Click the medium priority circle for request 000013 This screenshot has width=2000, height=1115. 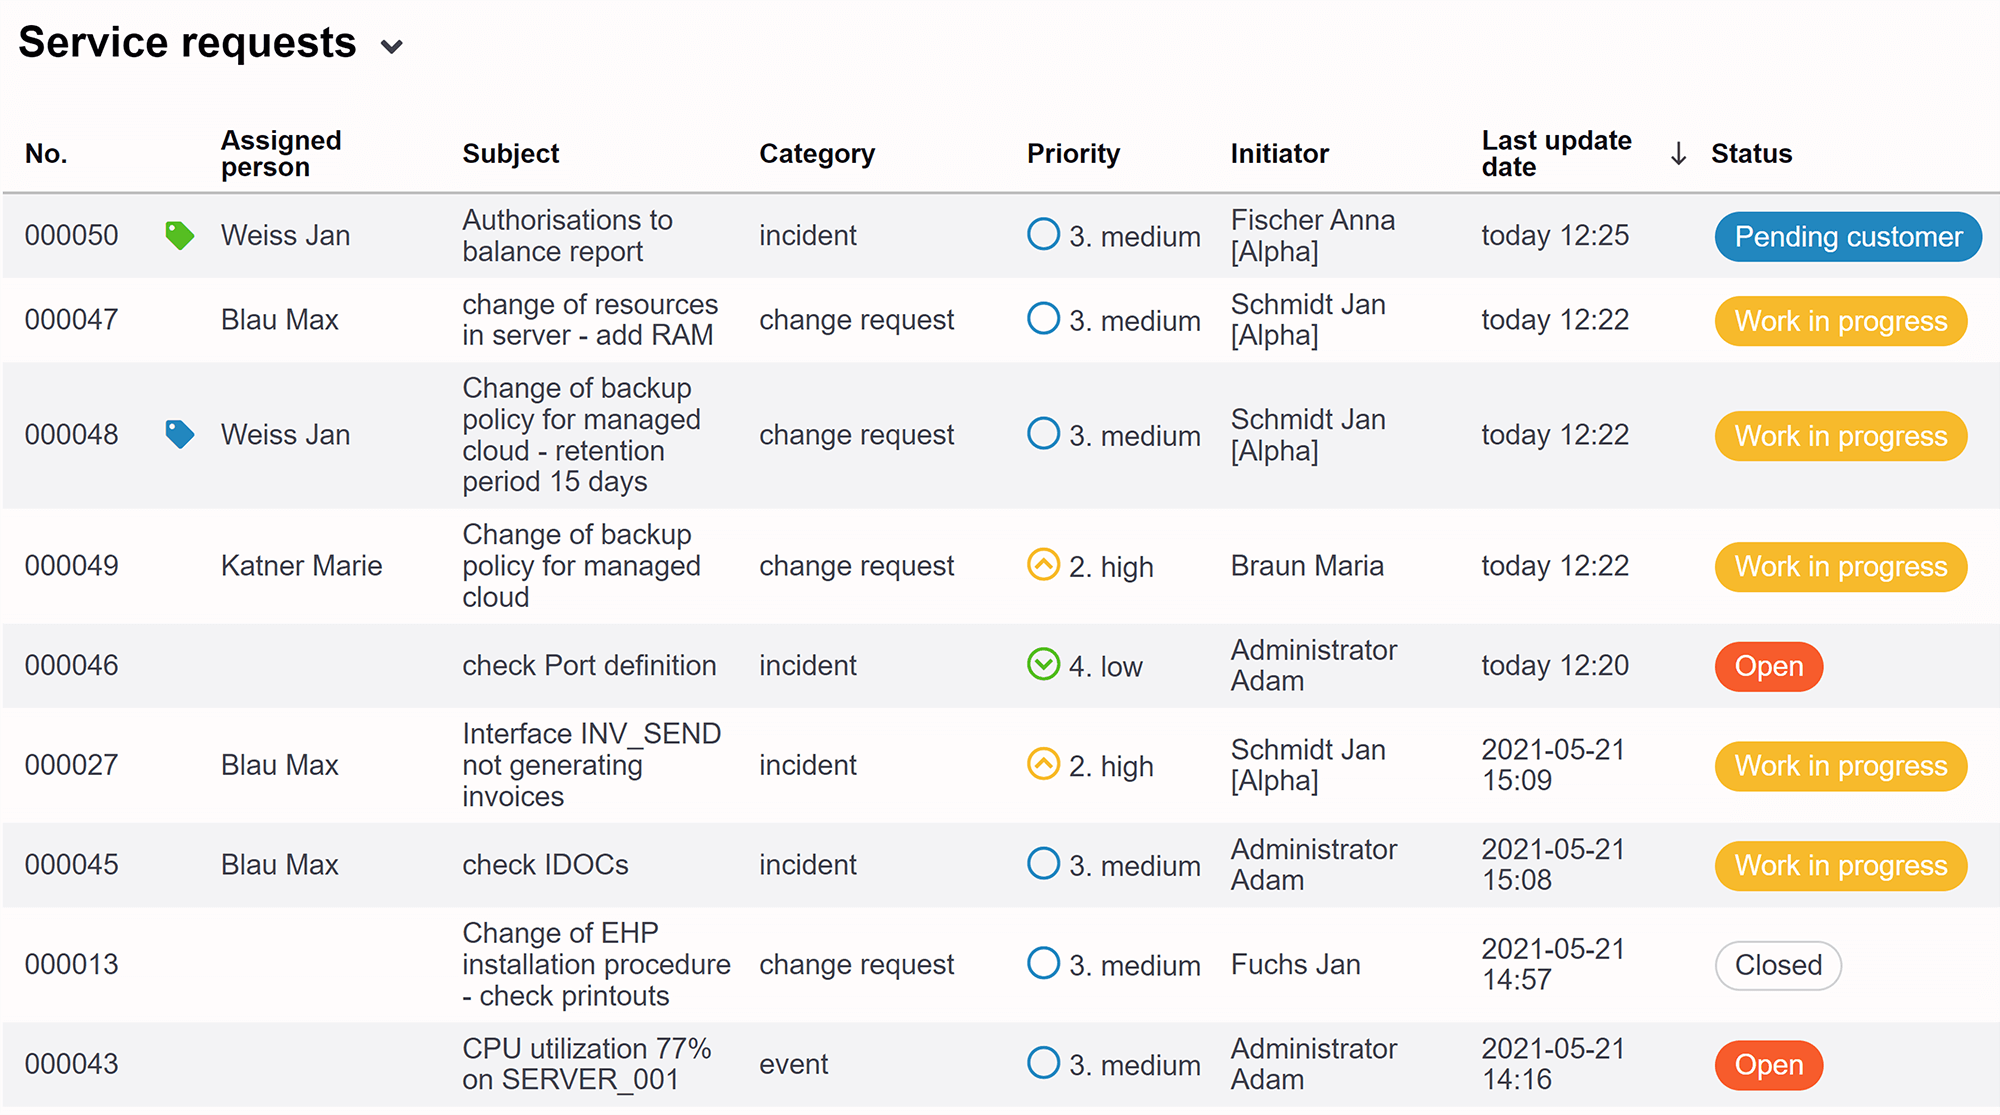pyautogui.click(x=1043, y=963)
